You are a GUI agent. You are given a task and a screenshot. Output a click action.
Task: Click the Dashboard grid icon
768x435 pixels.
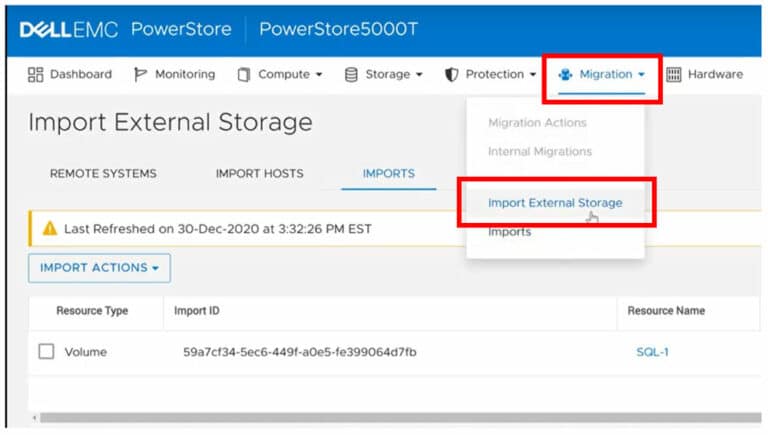click(35, 74)
